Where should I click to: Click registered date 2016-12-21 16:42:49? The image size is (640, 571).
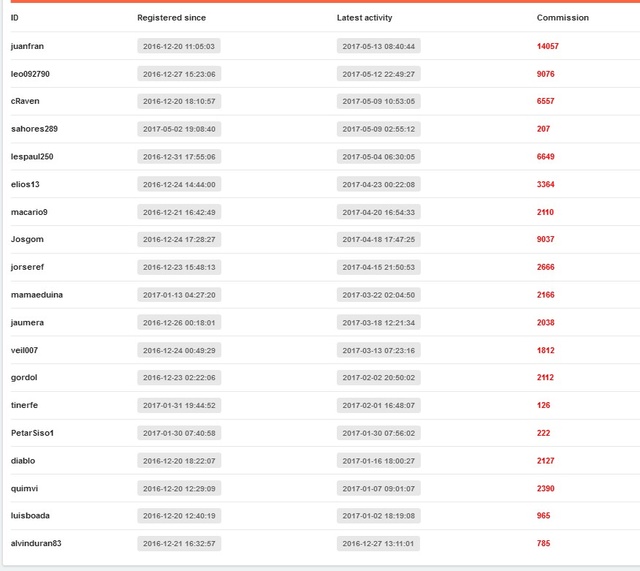point(179,212)
